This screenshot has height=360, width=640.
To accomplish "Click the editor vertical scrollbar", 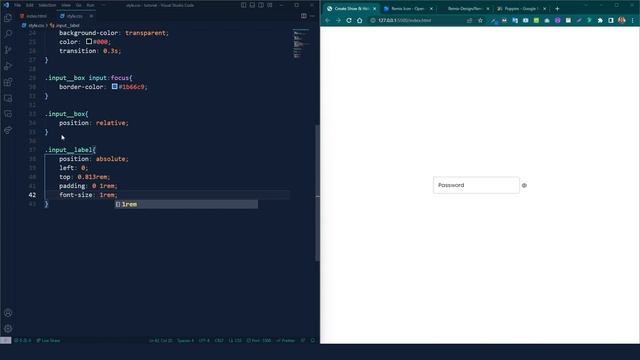I will point(317,193).
